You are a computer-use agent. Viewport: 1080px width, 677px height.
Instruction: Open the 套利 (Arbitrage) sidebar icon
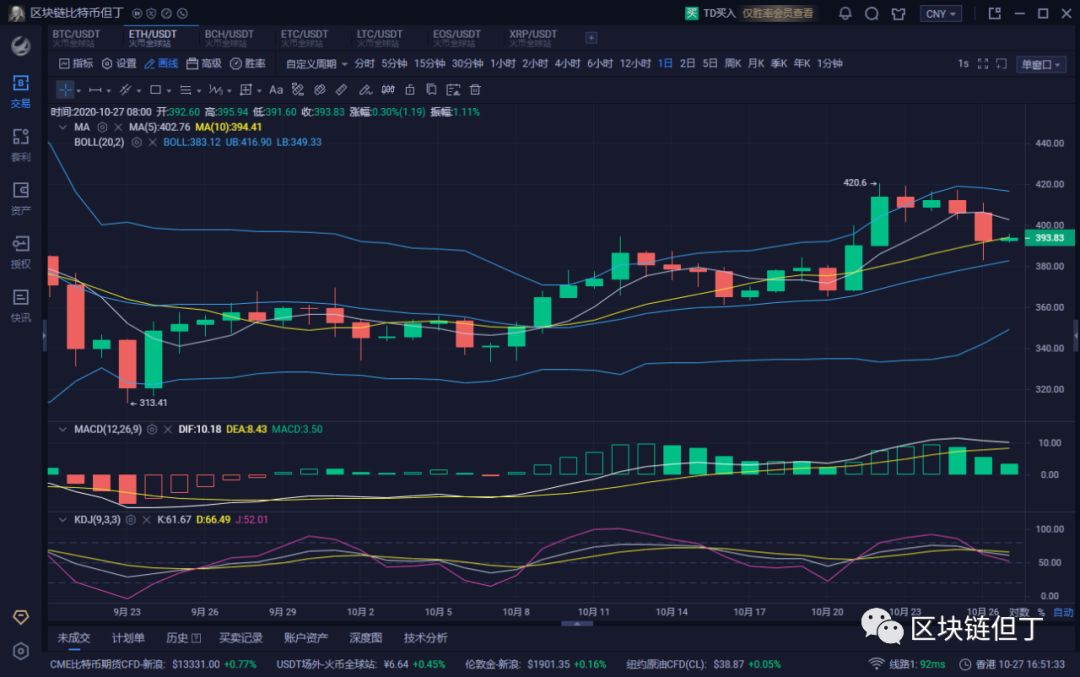pos(20,144)
